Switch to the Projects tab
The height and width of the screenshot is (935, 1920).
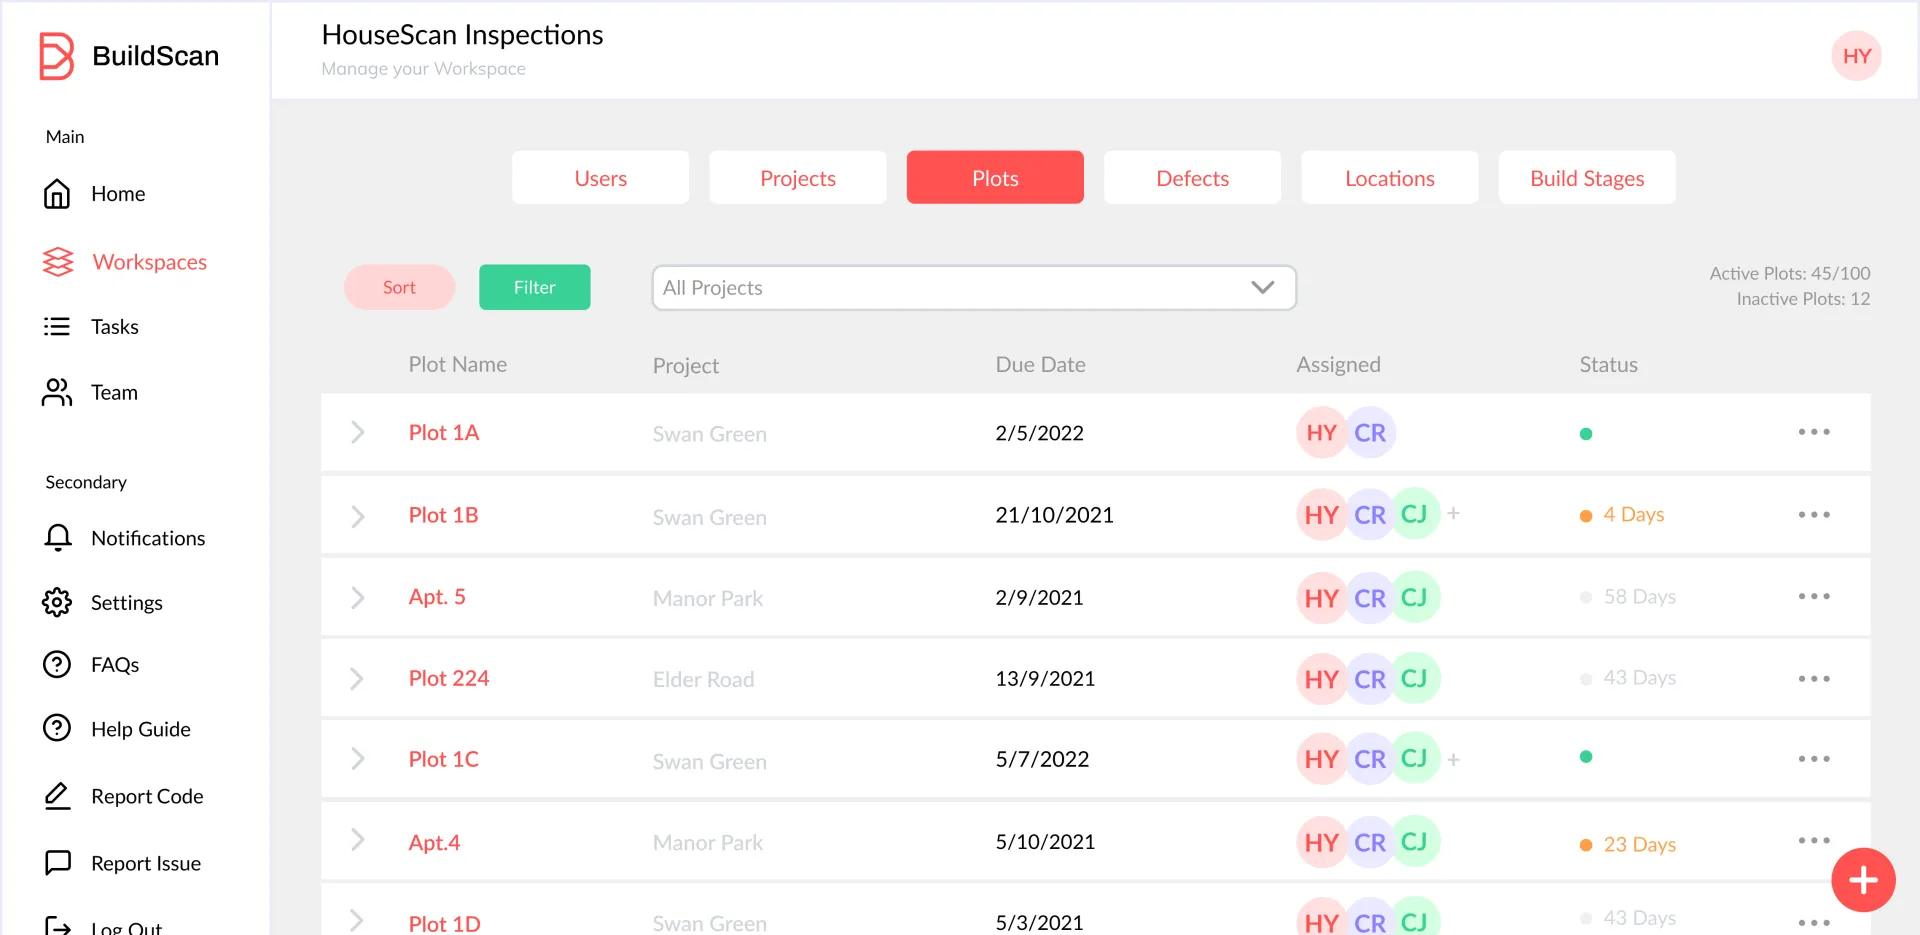pos(798,178)
